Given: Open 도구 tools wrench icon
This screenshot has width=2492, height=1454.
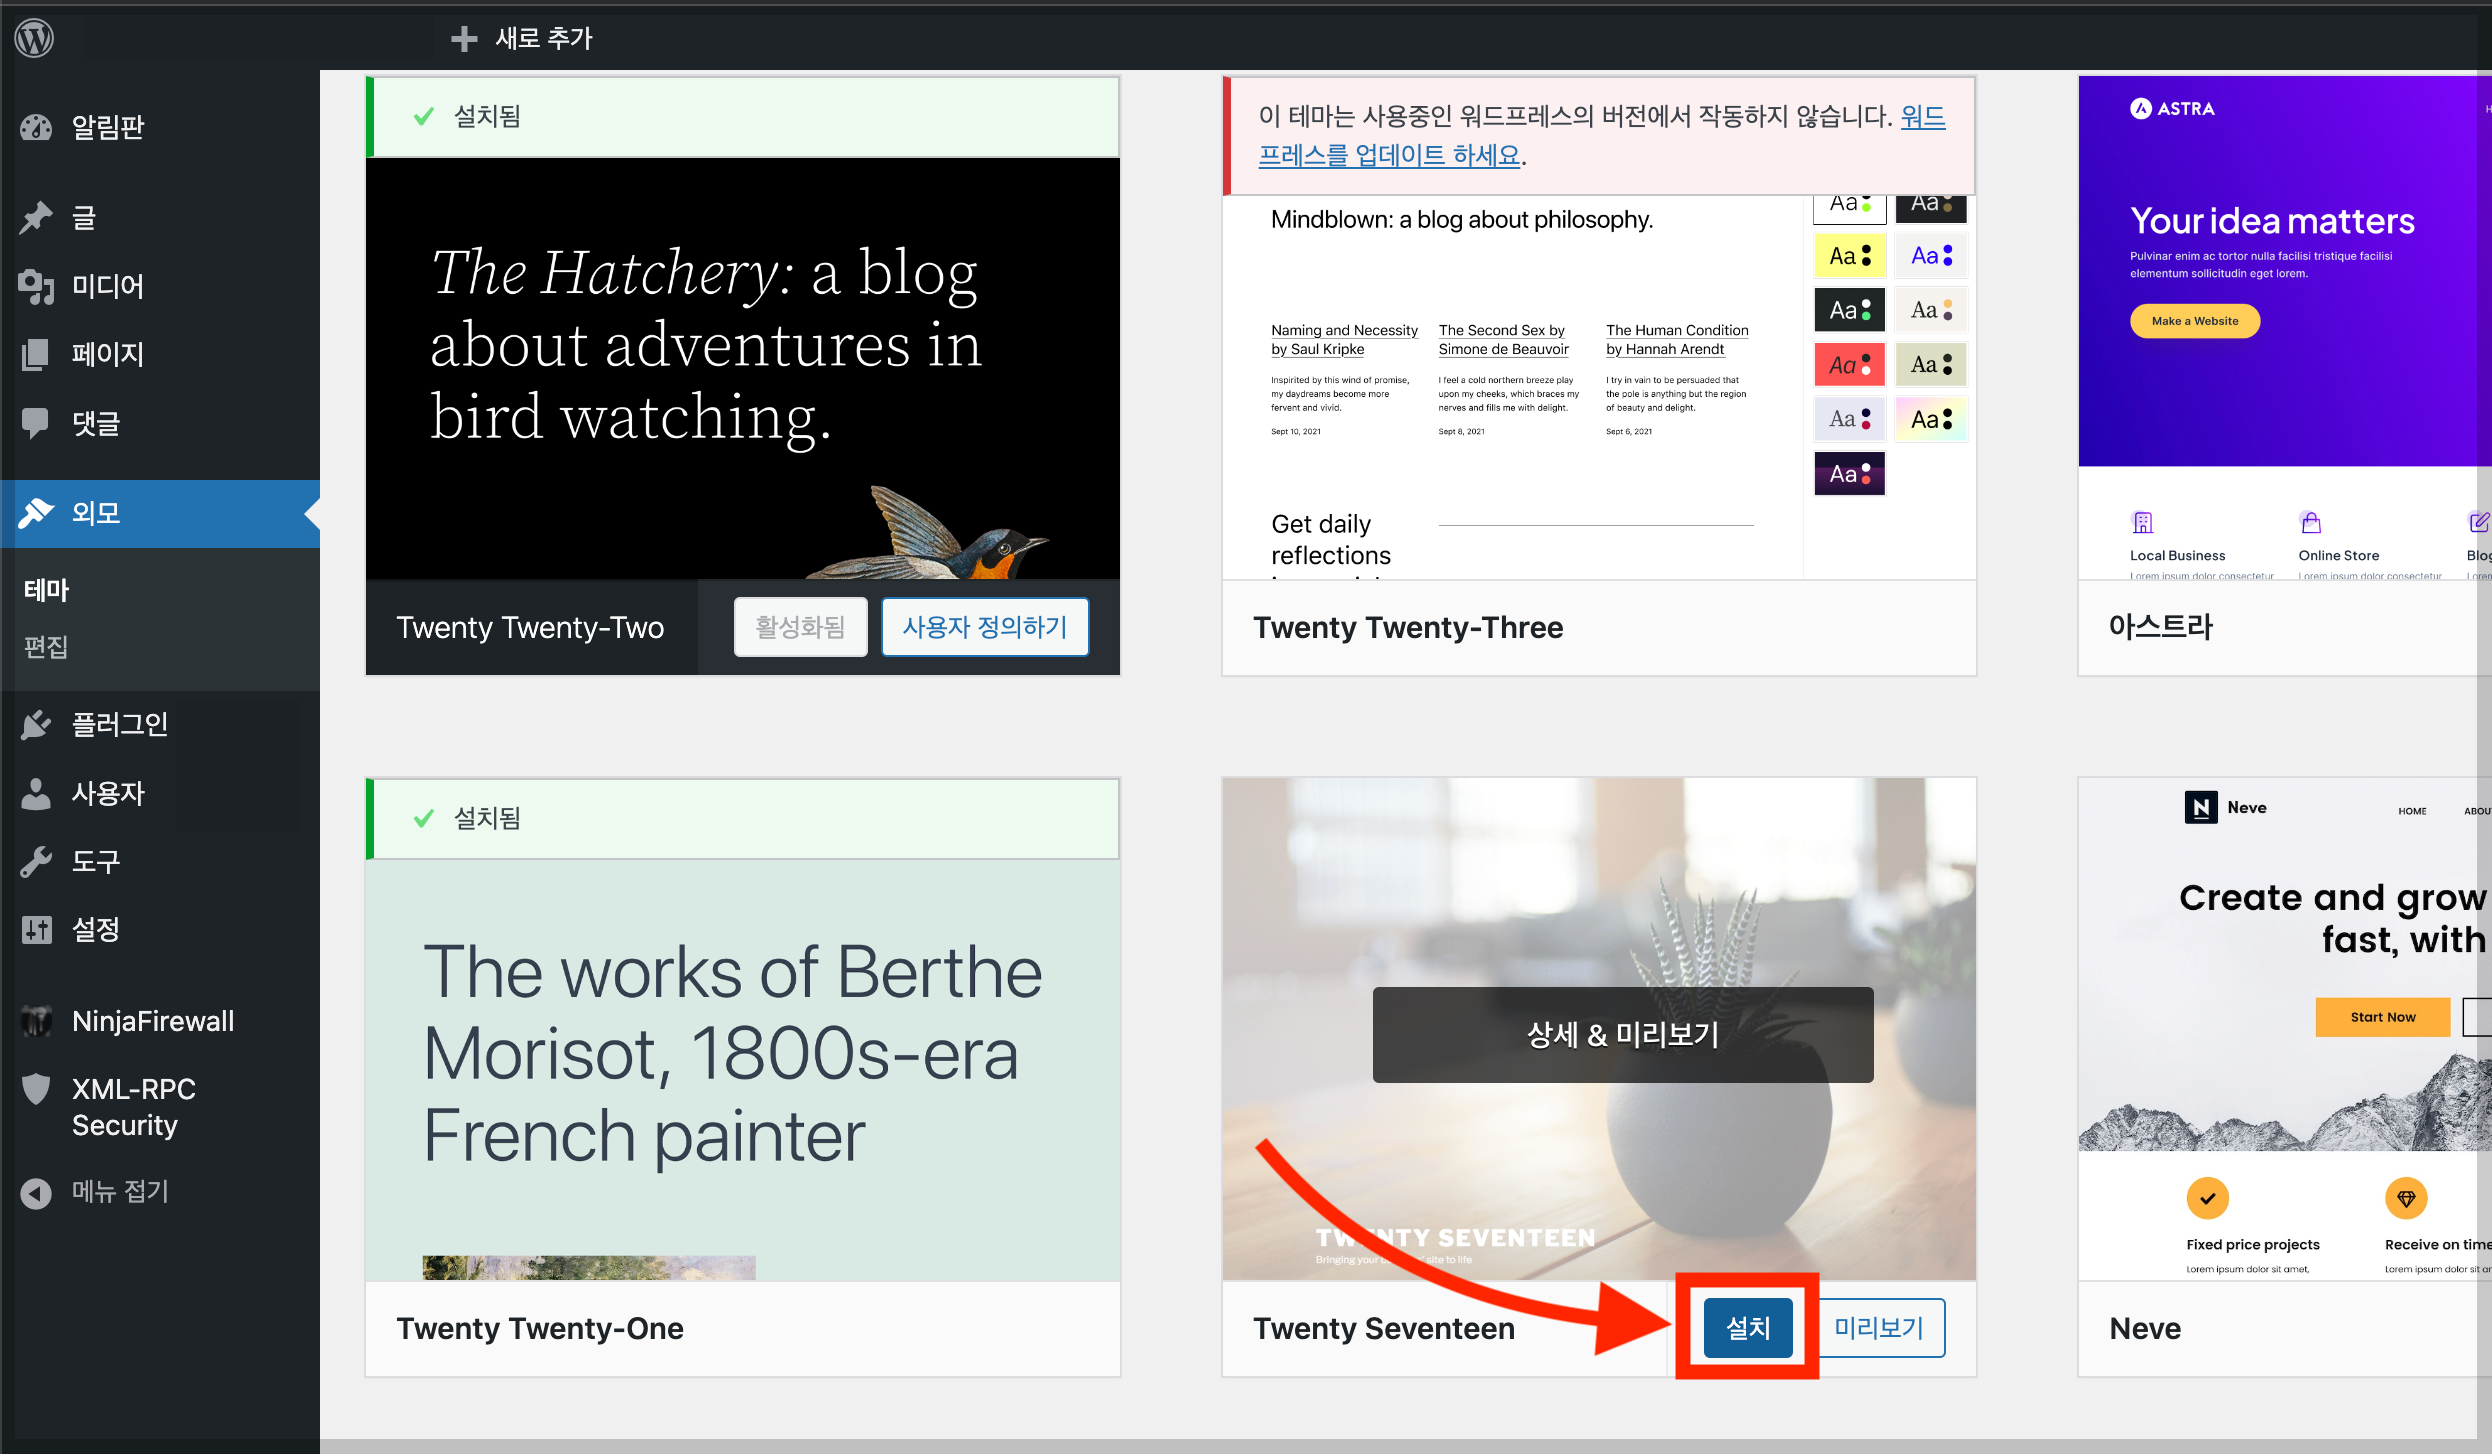Looking at the screenshot, I should coord(36,861).
